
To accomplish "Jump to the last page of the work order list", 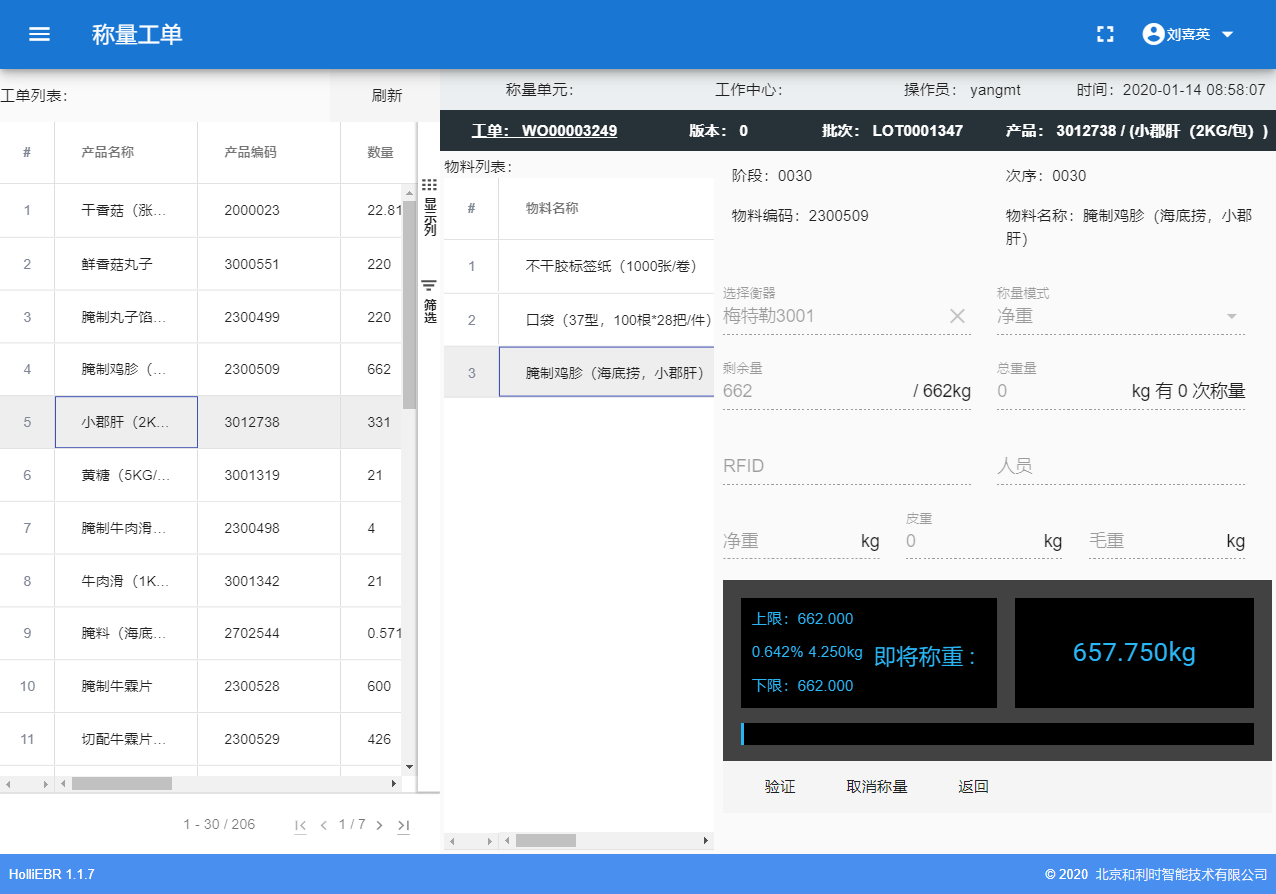I will click(404, 824).
